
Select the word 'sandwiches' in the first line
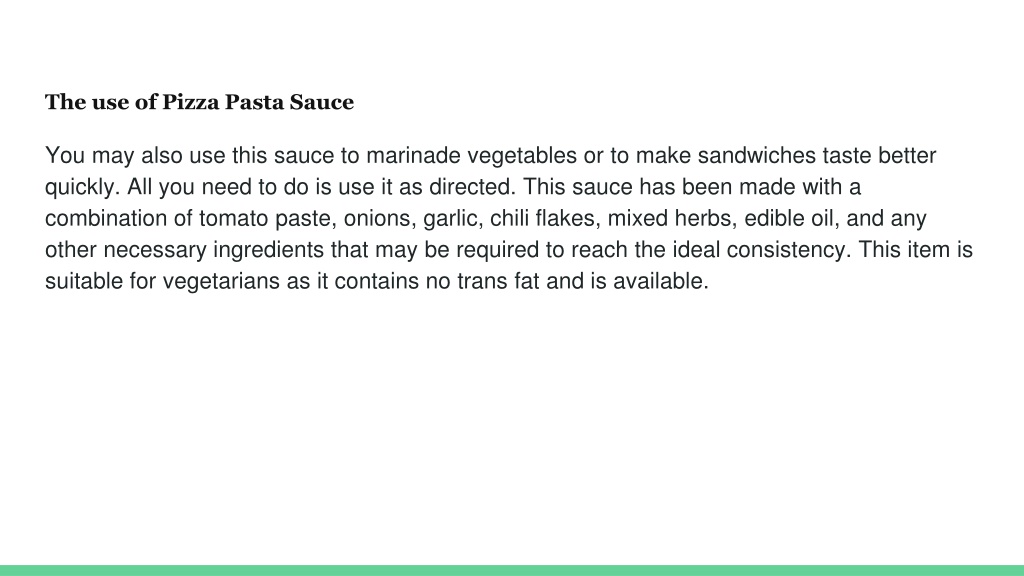(x=757, y=155)
